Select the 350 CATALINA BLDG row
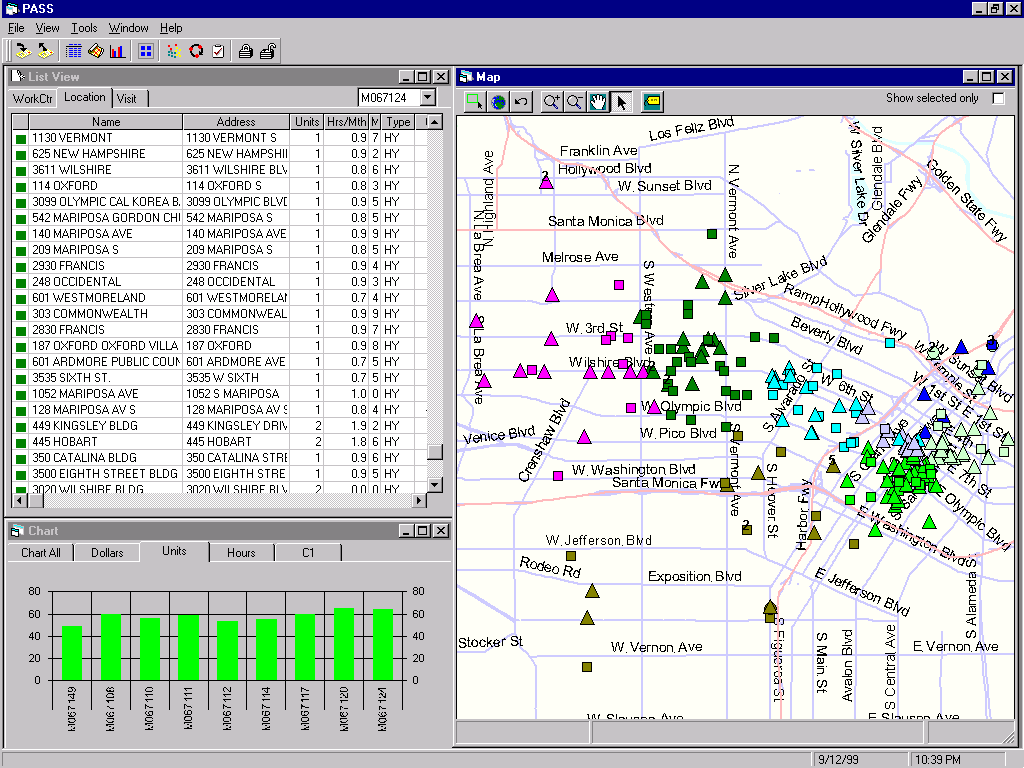The width and height of the screenshot is (1024, 768). pyautogui.click(x=220, y=458)
